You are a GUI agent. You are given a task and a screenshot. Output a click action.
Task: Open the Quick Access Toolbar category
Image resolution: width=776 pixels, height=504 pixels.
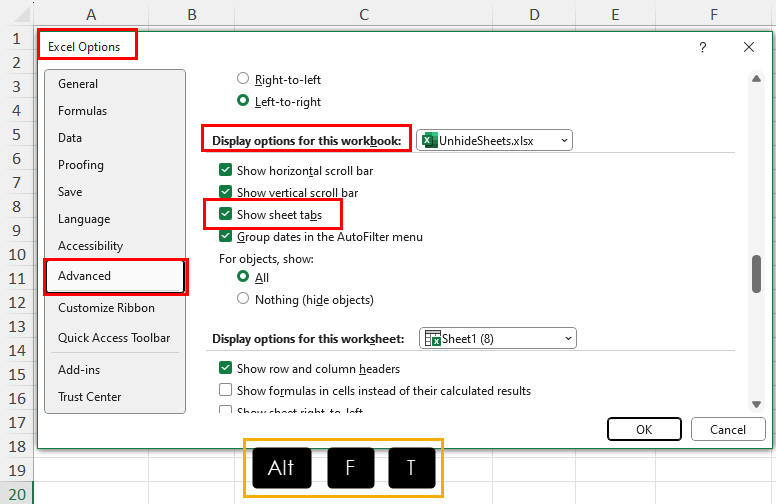point(115,338)
